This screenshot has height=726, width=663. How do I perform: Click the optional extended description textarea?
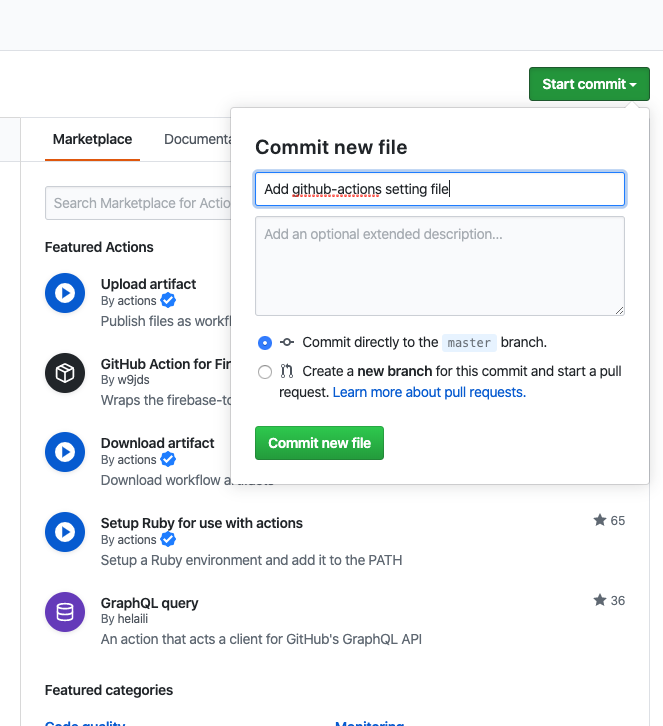[440, 266]
